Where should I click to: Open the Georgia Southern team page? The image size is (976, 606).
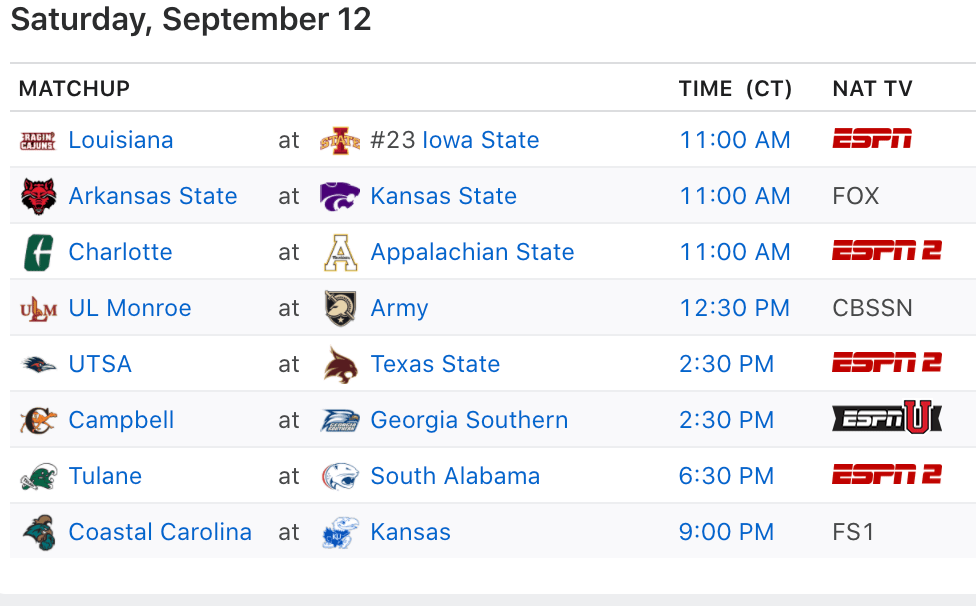pos(469,420)
